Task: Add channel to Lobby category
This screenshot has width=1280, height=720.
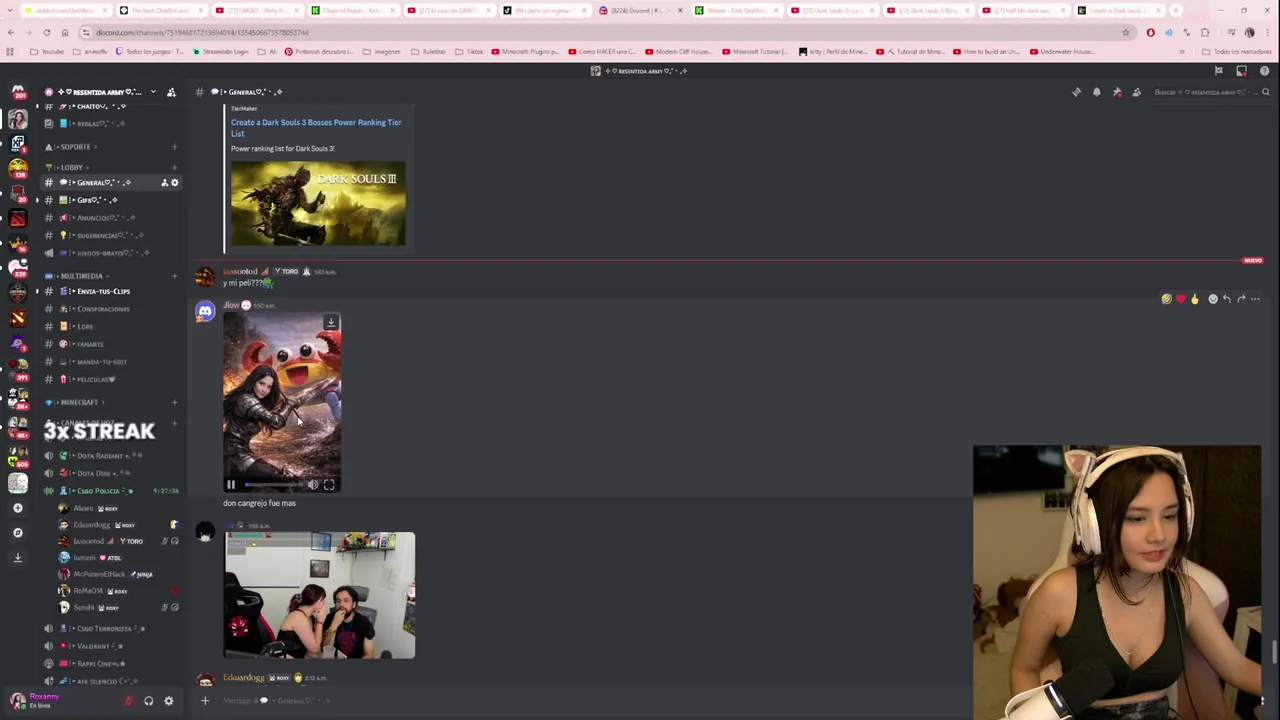Action: (174, 167)
